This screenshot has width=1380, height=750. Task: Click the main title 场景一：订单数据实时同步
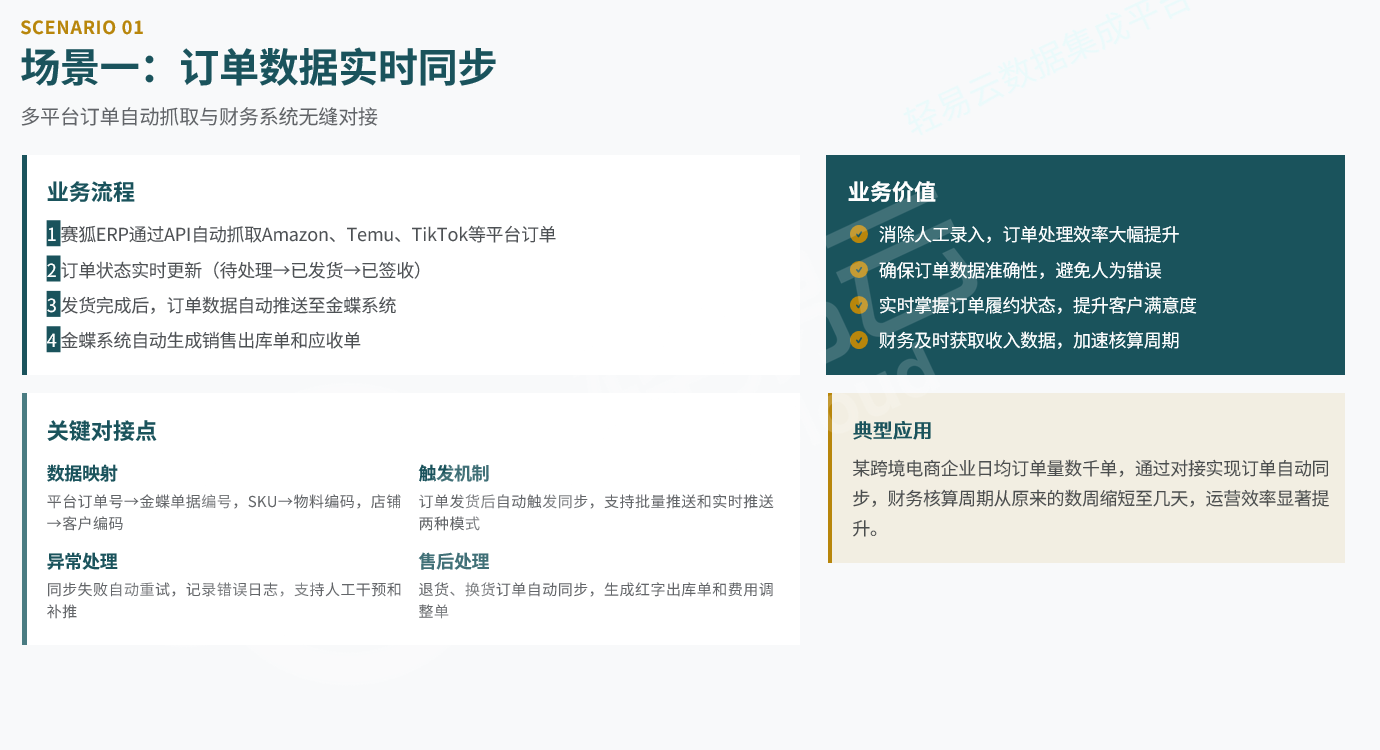[258, 68]
